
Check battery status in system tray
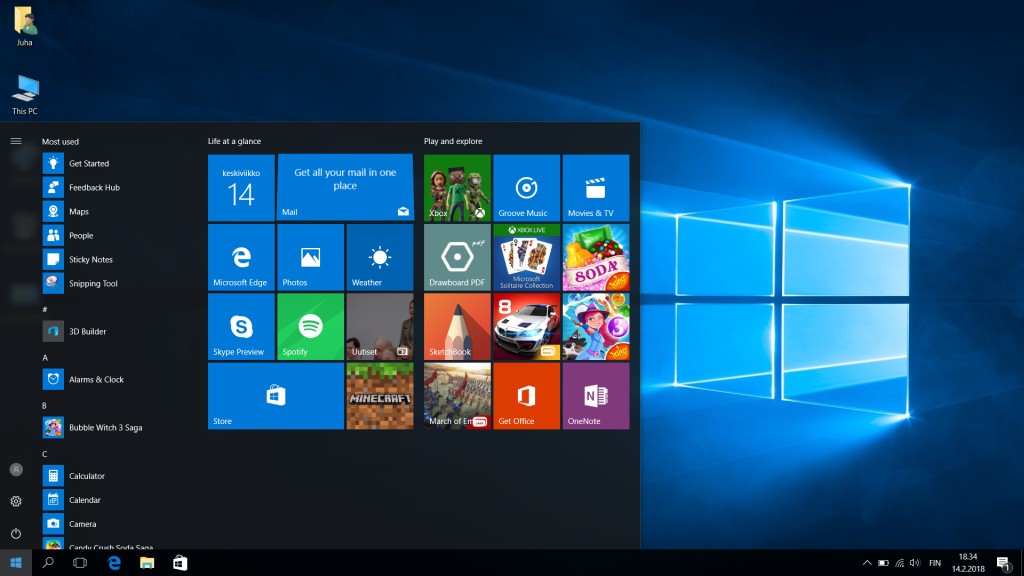[884, 563]
